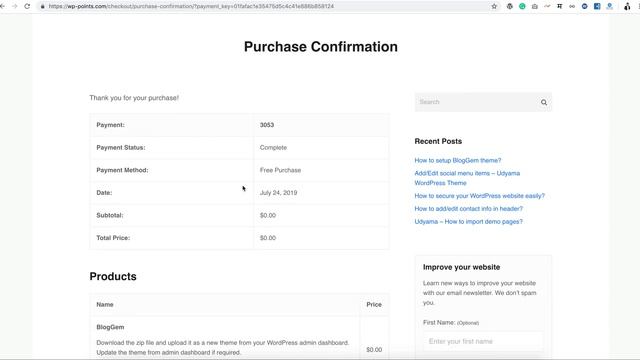Image resolution: width=640 pixels, height=360 pixels.
Task: Select the browser address bar URL
Action: pyautogui.click(x=191, y=6)
